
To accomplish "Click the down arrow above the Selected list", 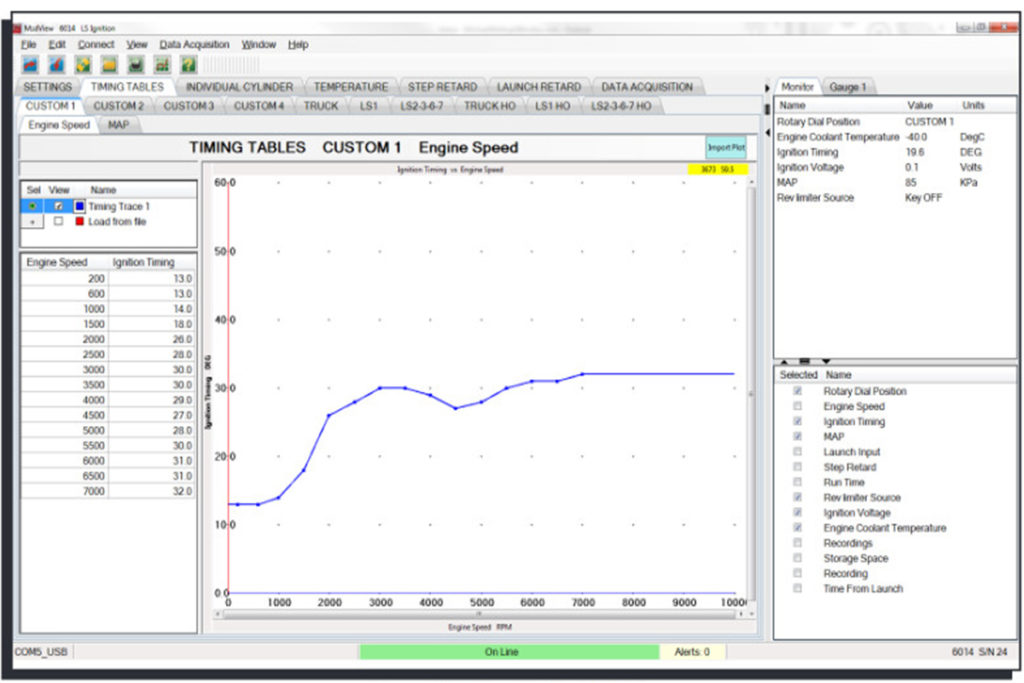I will click(x=826, y=362).
